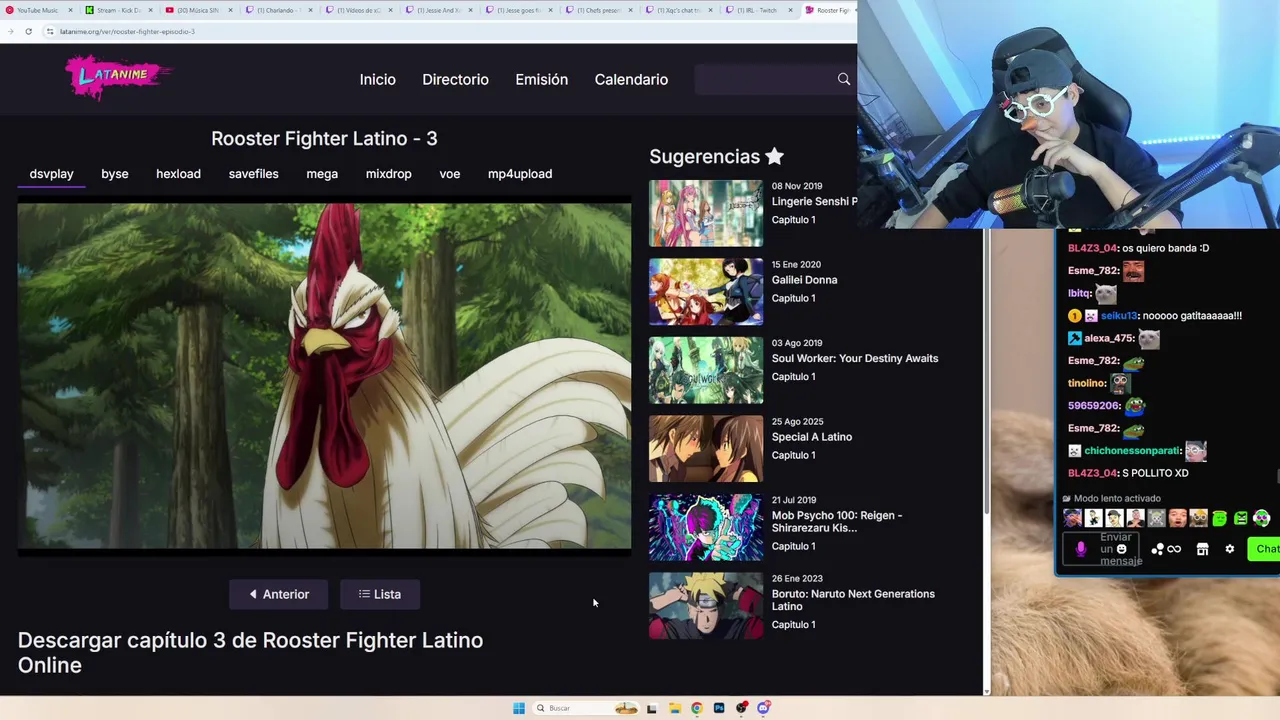Select the voe video server
The height and width of the screenshot is (720, 1280).
click(x=450, y=174)
